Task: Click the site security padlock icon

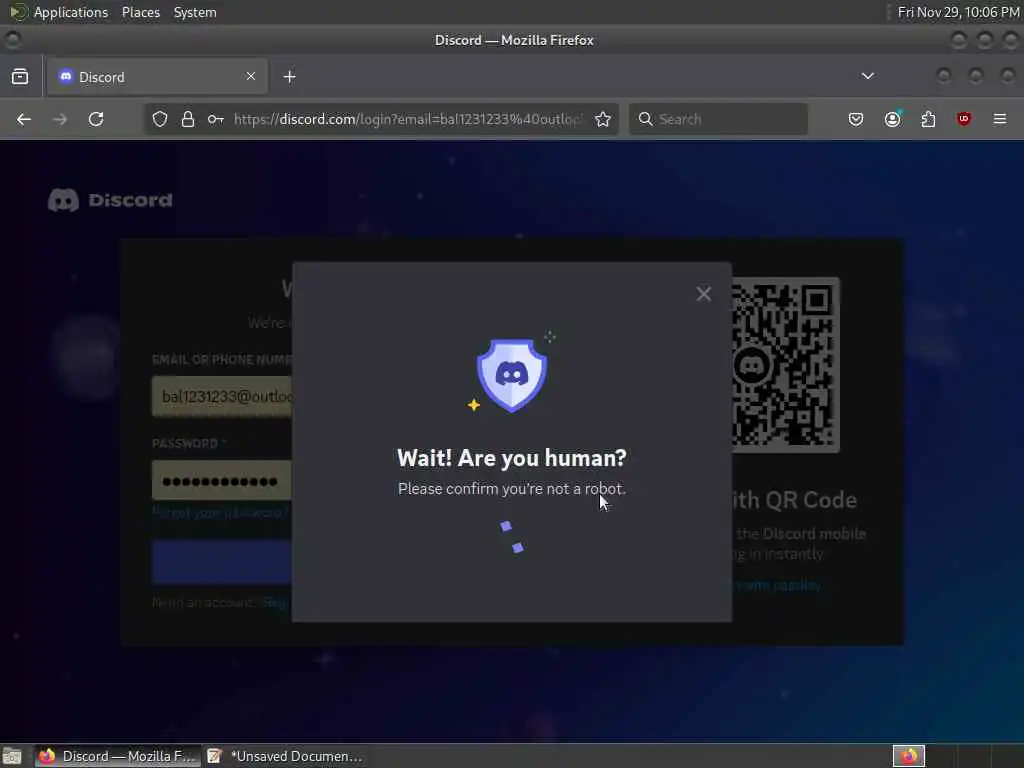Action: pos(188,119)
